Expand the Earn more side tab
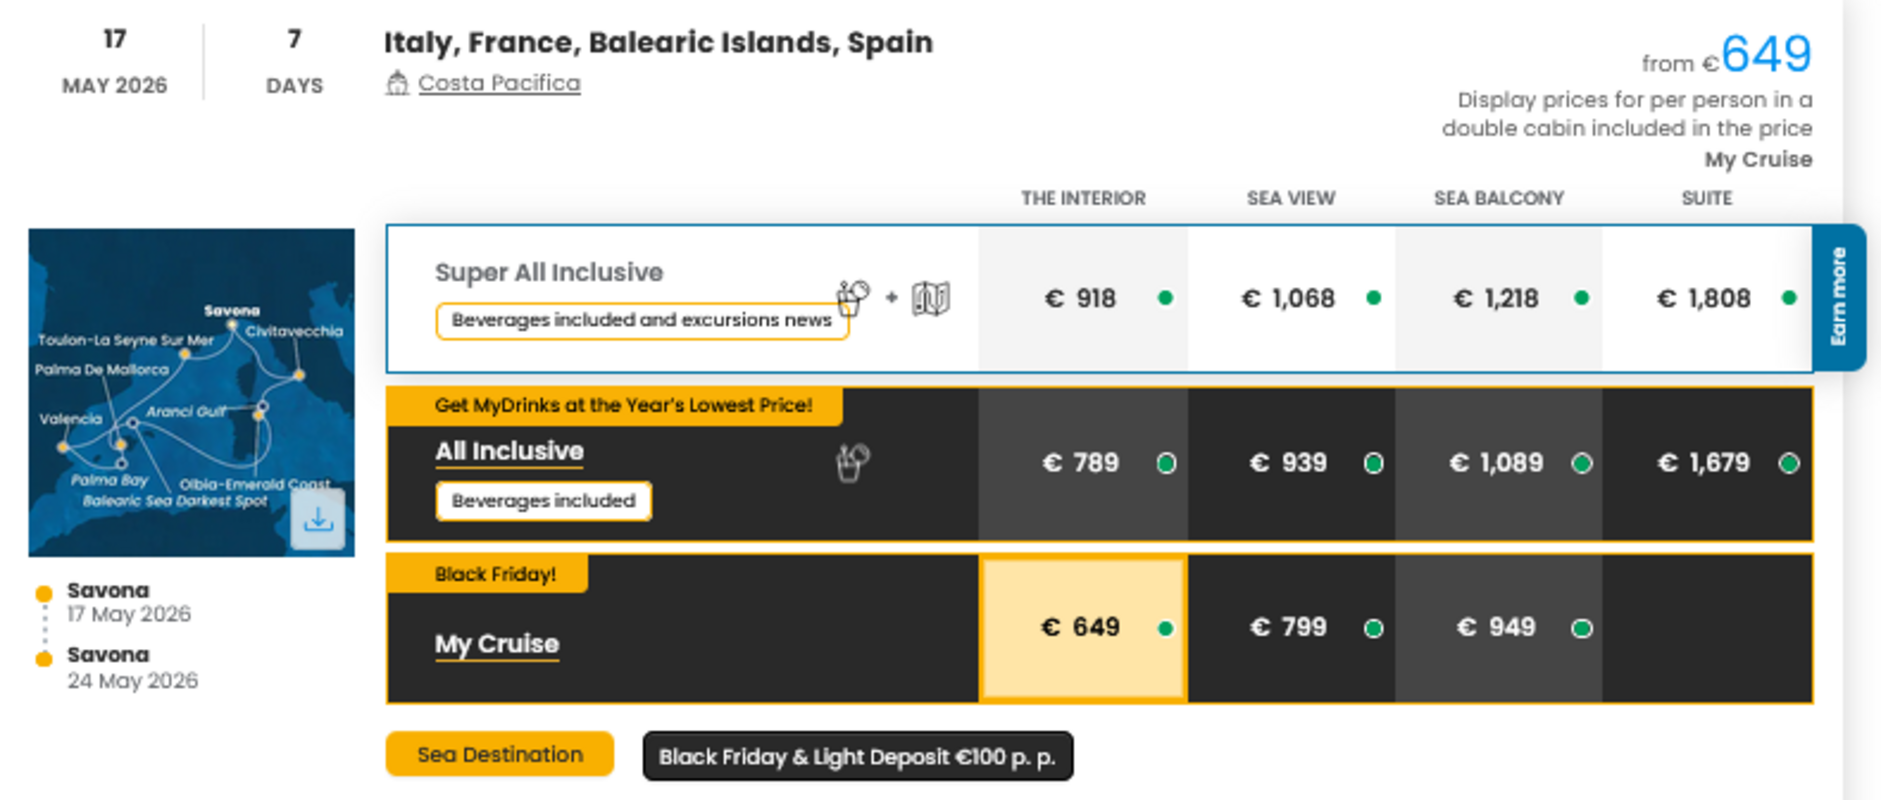This screenshot has height=800, width=1881. tap(1838, 297)
